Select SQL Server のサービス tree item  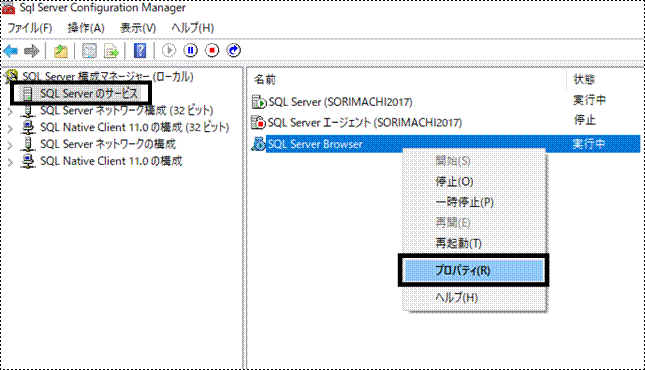88,93
